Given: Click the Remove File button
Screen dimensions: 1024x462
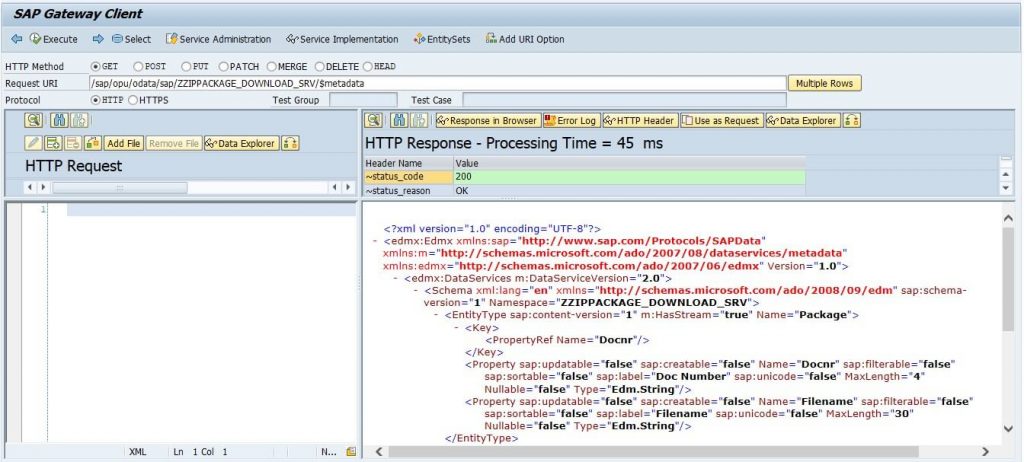Looking at the screenshot, I should point(174,143).
